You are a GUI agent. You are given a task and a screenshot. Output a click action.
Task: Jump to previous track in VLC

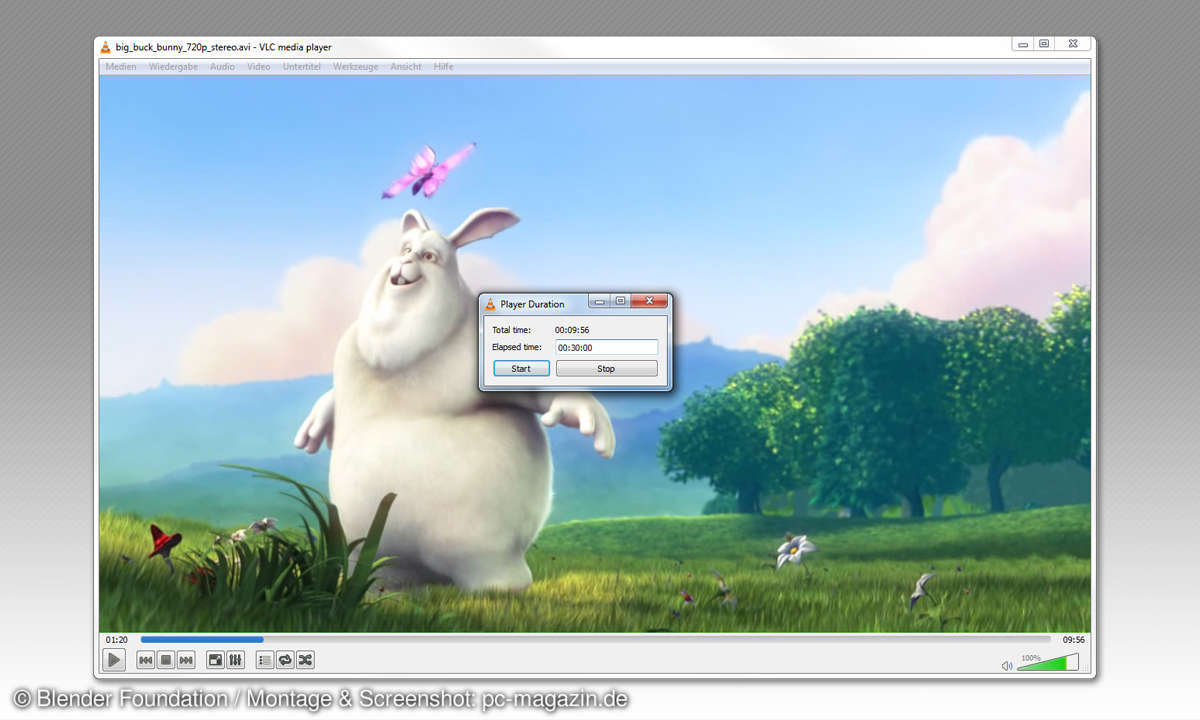pos(145,660)
